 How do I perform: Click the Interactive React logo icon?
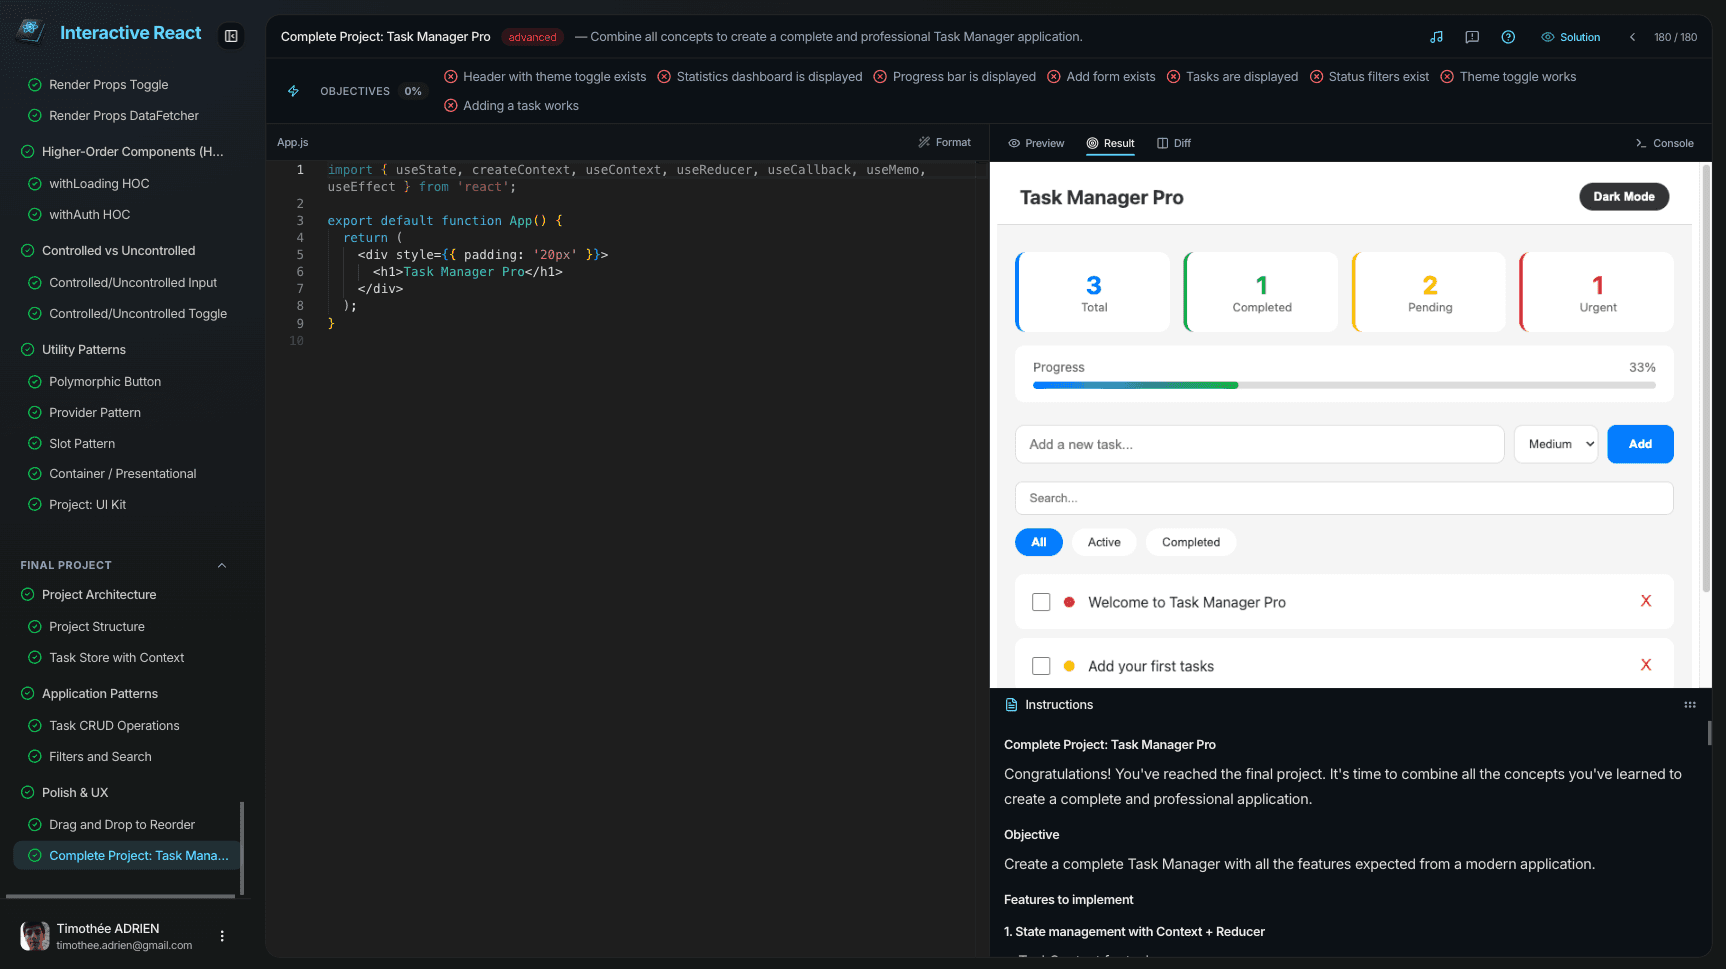29,31
